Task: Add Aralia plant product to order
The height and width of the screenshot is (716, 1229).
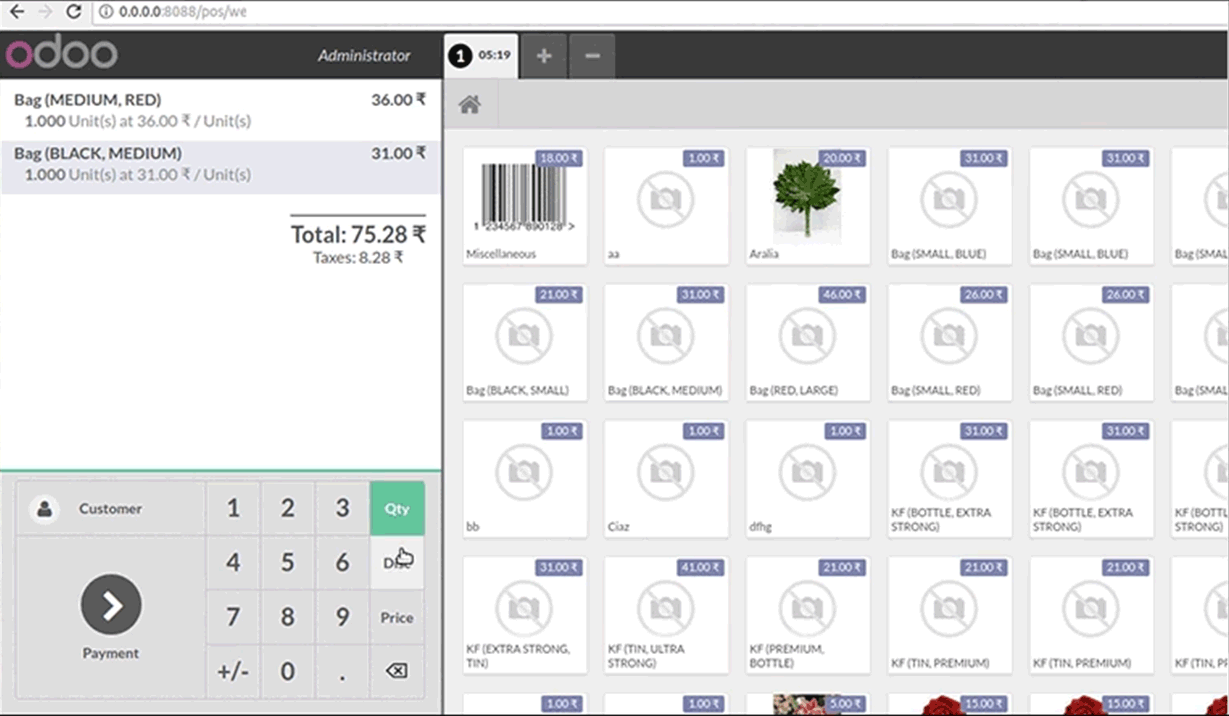Action: click(808, 206)
